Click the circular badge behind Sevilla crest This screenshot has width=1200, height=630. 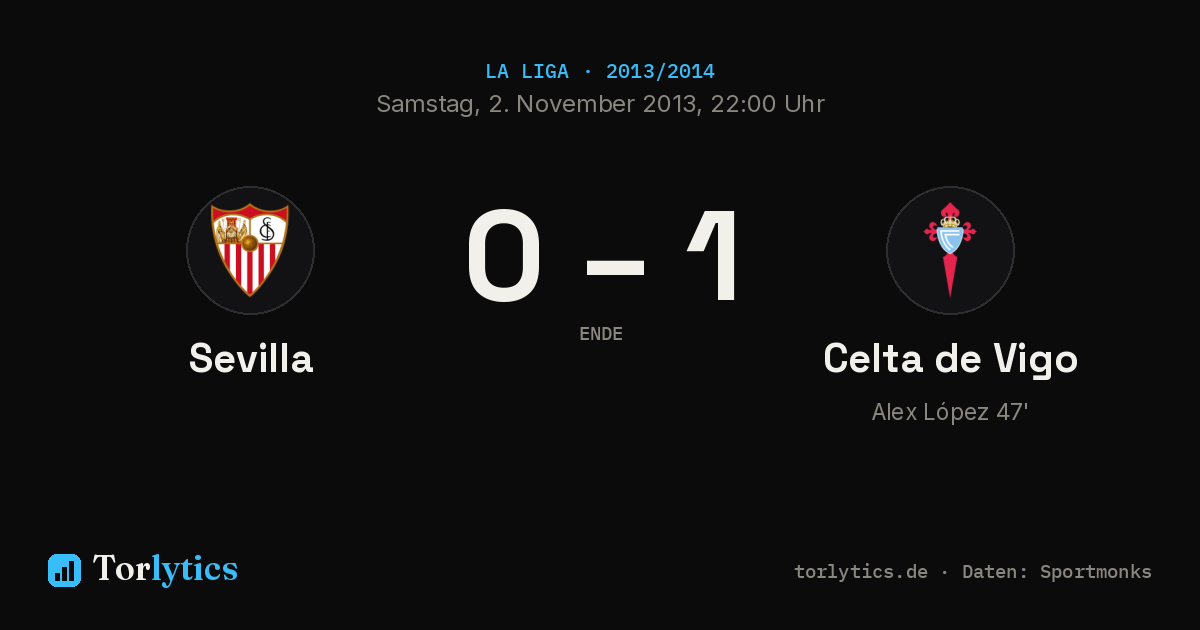[250, 250]
